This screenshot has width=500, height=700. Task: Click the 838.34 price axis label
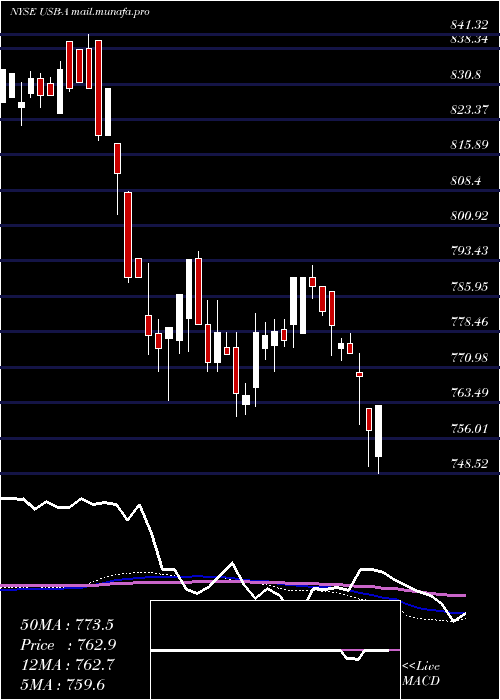(469, 39)
